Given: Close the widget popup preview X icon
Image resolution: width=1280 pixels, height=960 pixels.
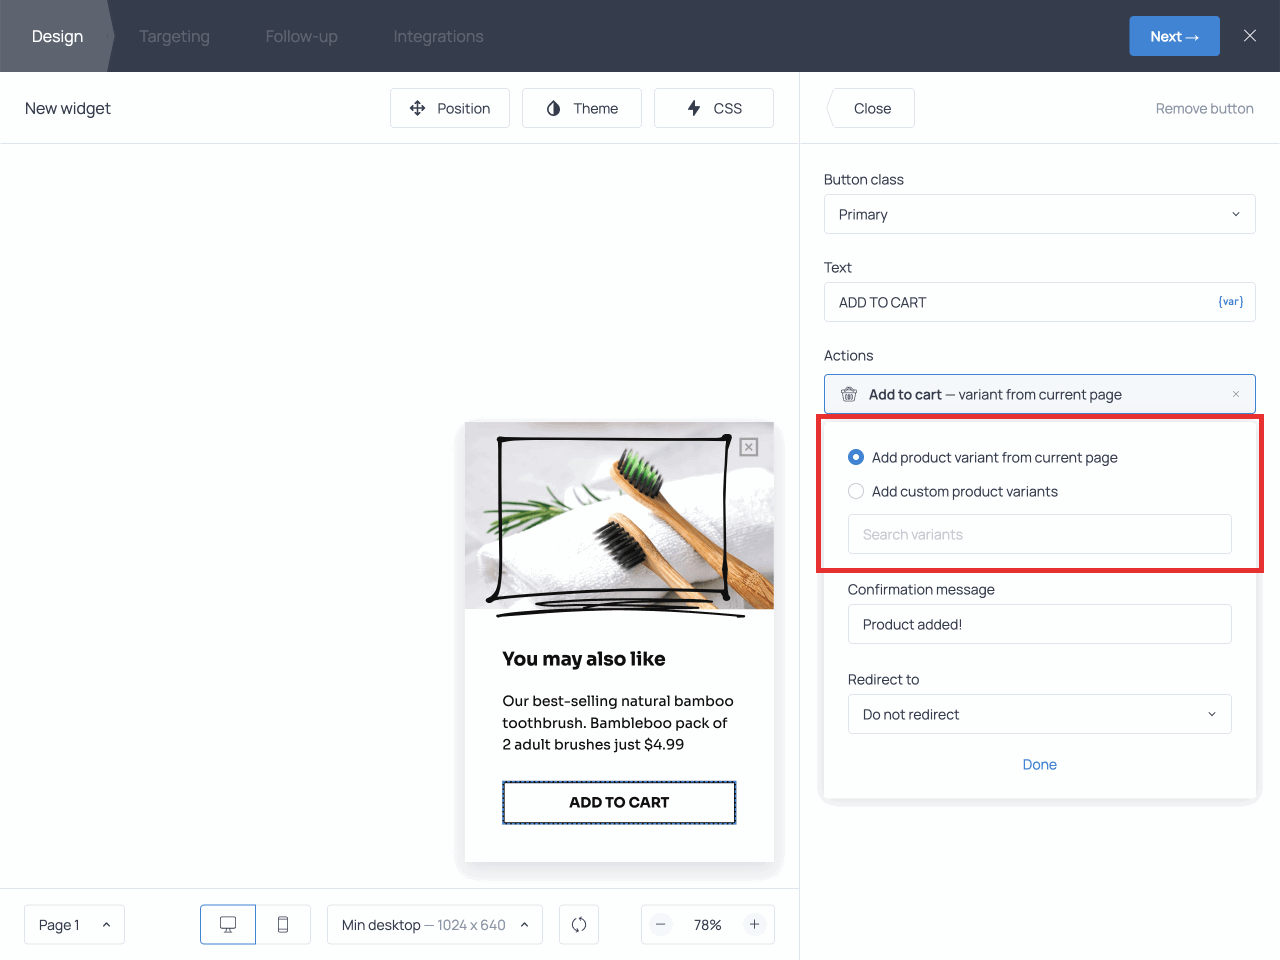Looking at the screenshot, I should tap(749, 447).
